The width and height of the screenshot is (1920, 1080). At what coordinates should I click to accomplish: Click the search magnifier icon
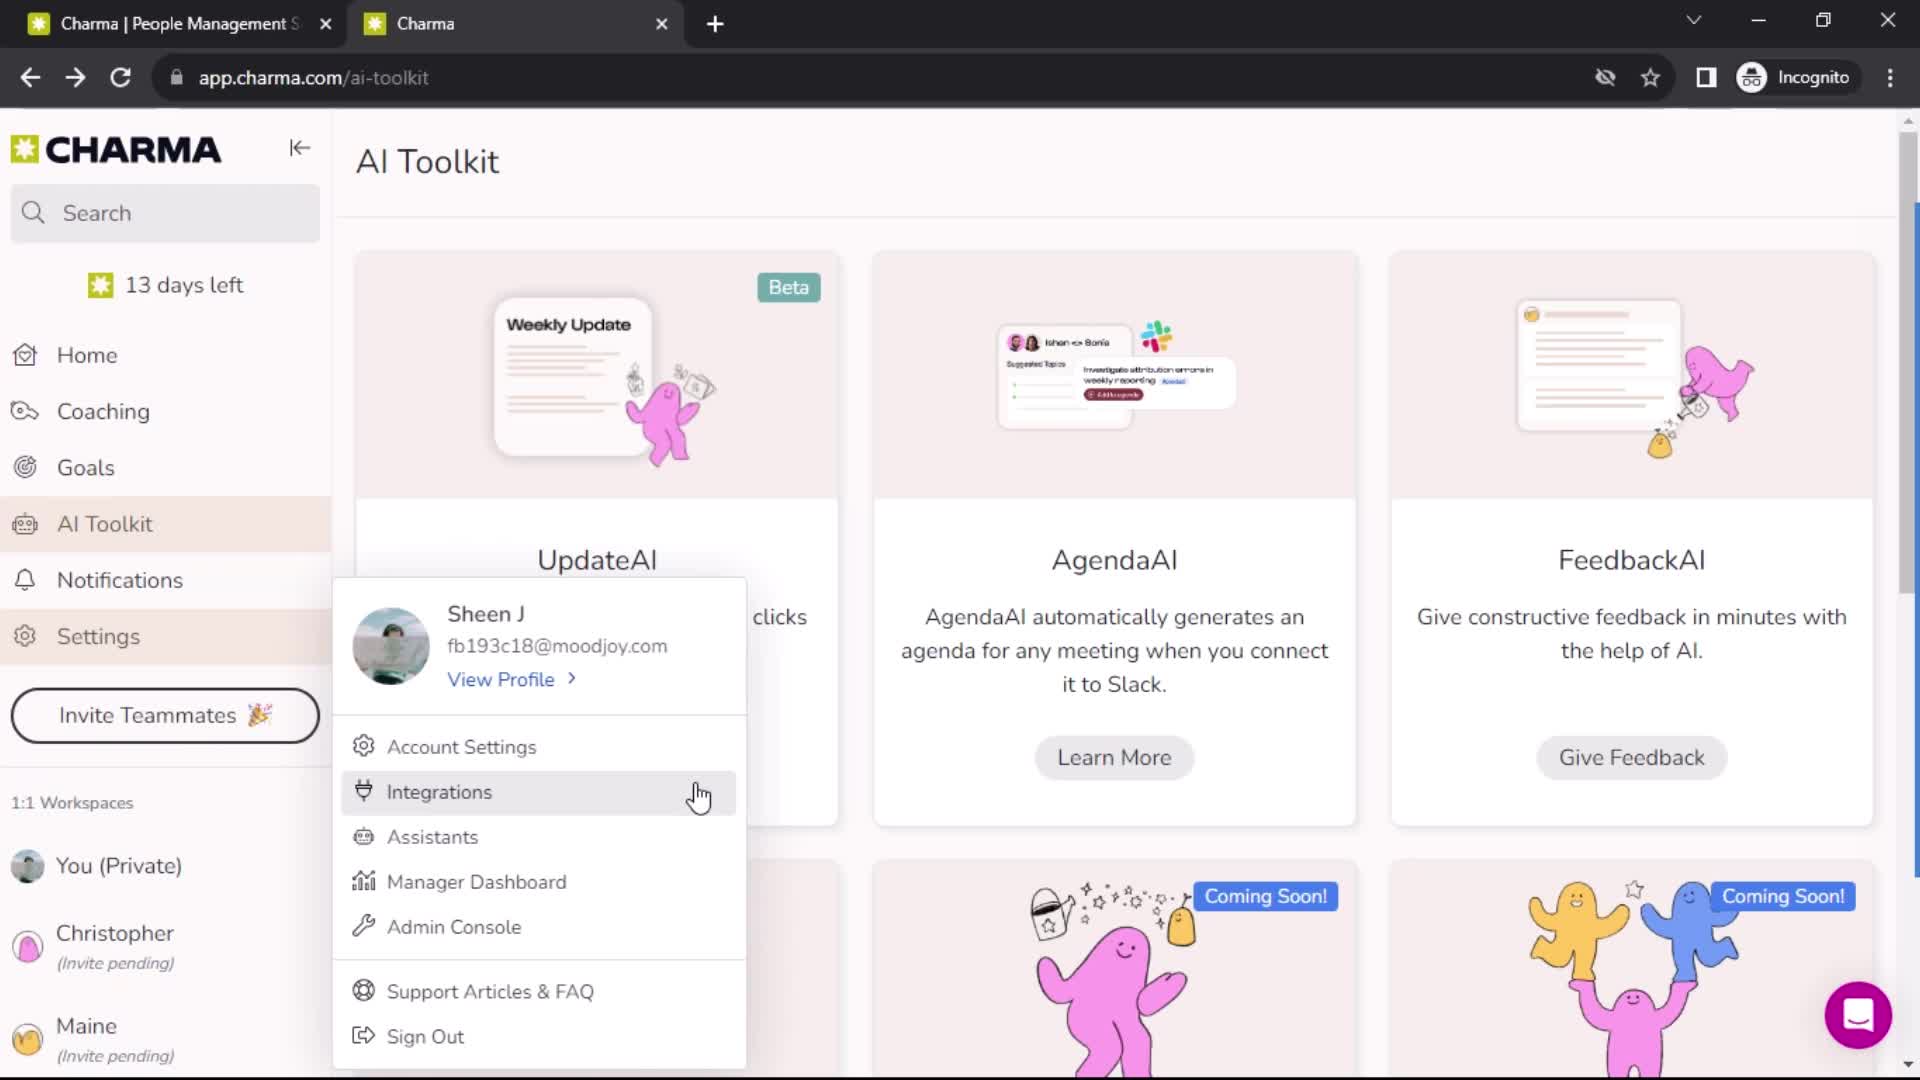click(33, 213)
